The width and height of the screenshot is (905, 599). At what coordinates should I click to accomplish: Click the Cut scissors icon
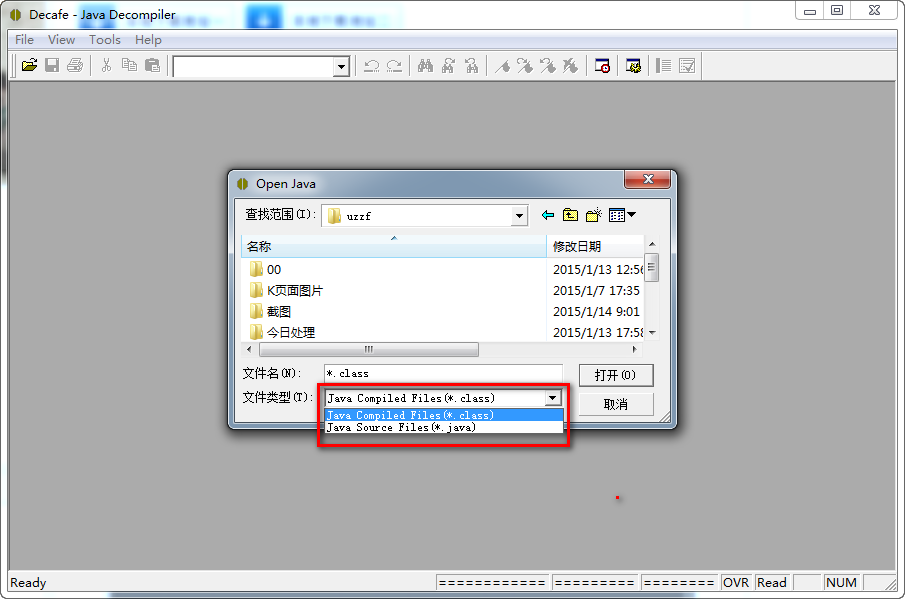[x=106, y=66]
